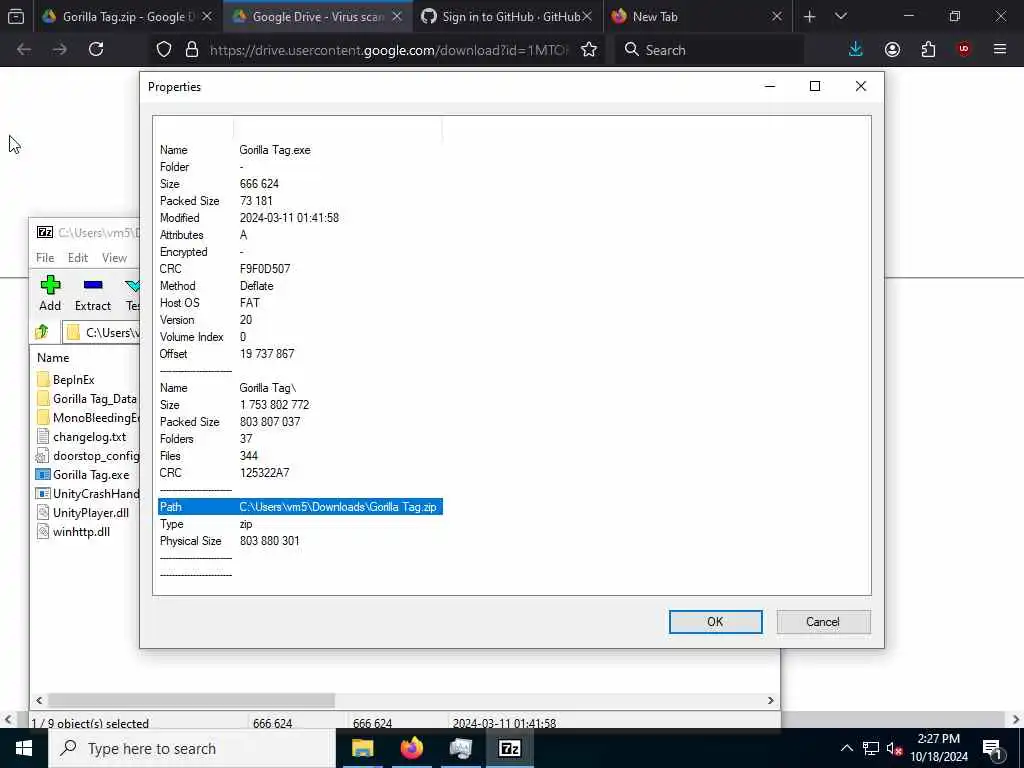Close the Google Drive Virus scan tab

pyautogui.click(x=396, y=17)
